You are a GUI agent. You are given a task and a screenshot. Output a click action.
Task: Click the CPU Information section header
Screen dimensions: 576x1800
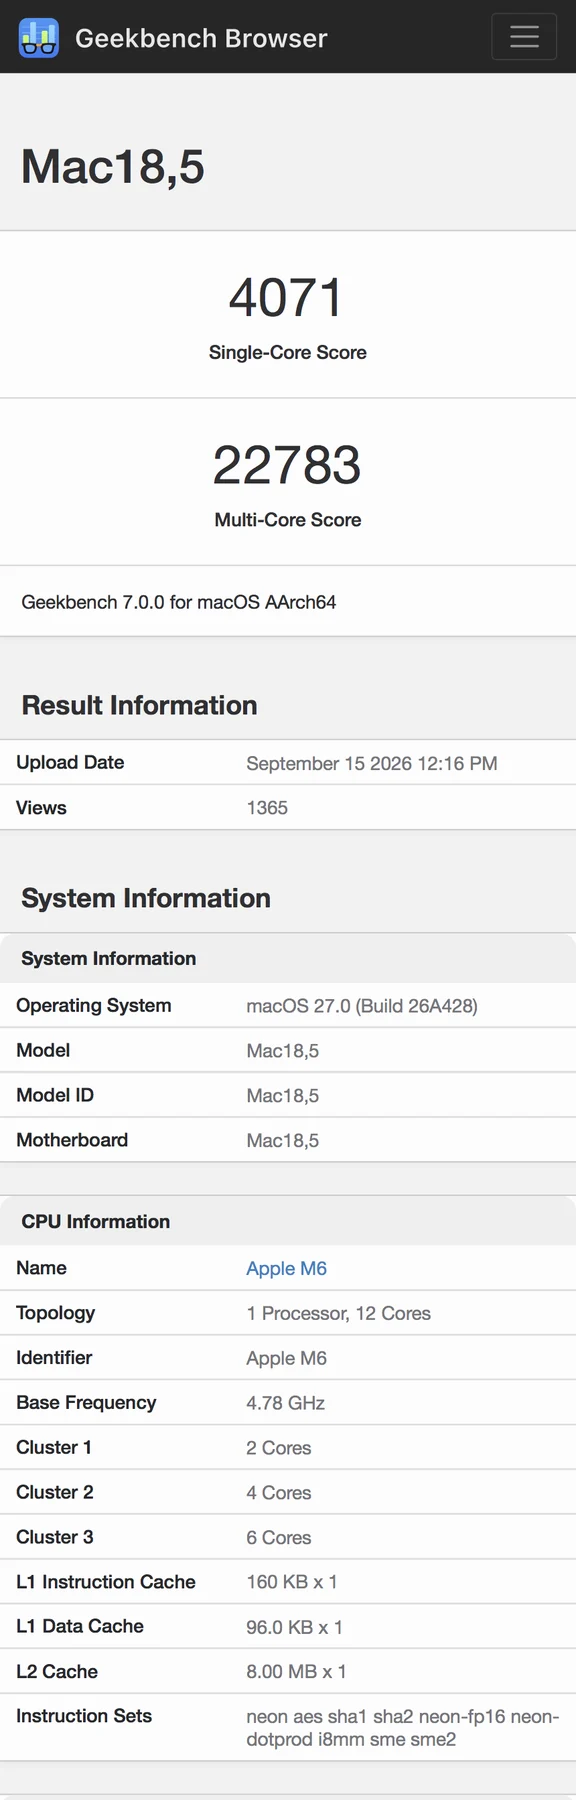click(96, 1221)
